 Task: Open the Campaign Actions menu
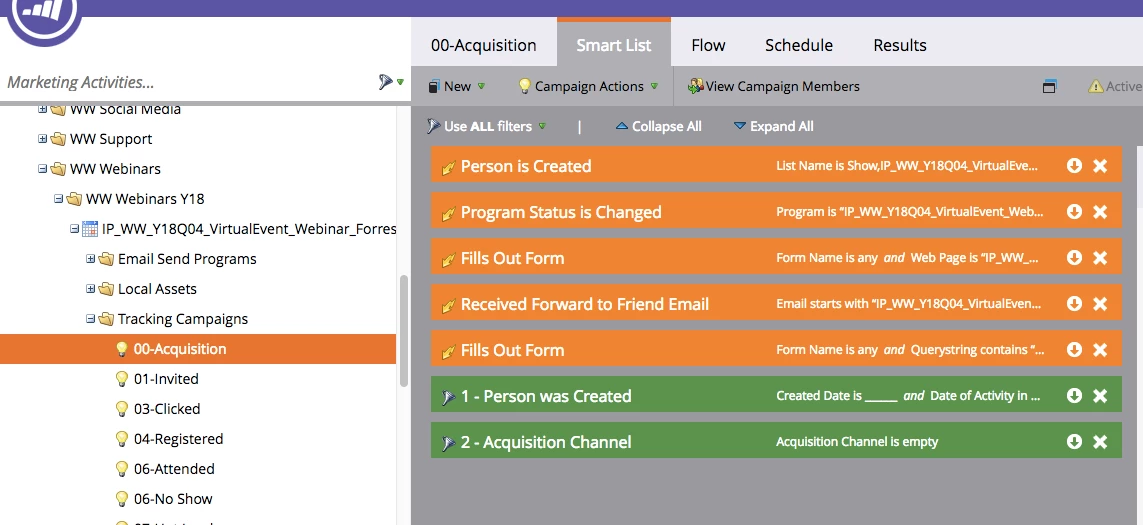point(588,86)
